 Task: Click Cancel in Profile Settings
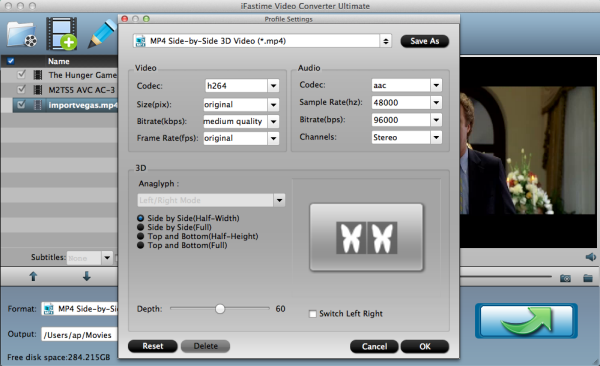pos(374,346)
